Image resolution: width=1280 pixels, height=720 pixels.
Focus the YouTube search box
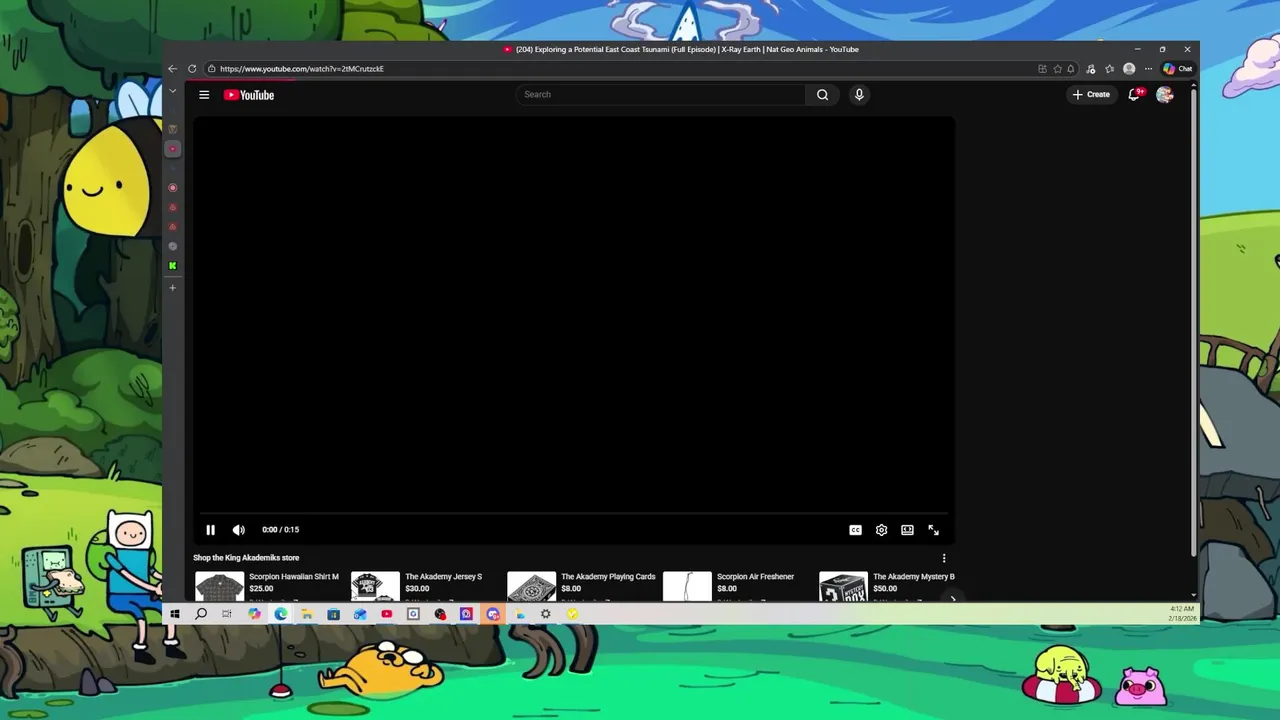(x=661, y=94)
